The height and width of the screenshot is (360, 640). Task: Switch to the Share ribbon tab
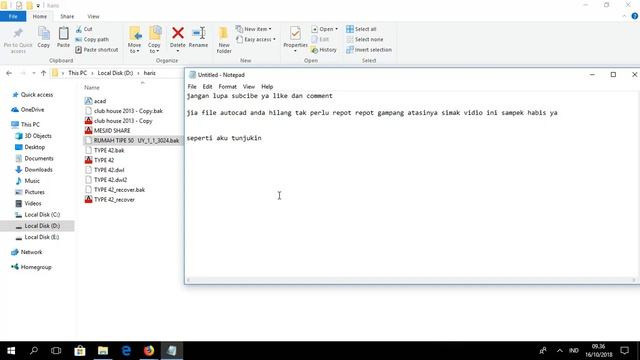point(67,16)
